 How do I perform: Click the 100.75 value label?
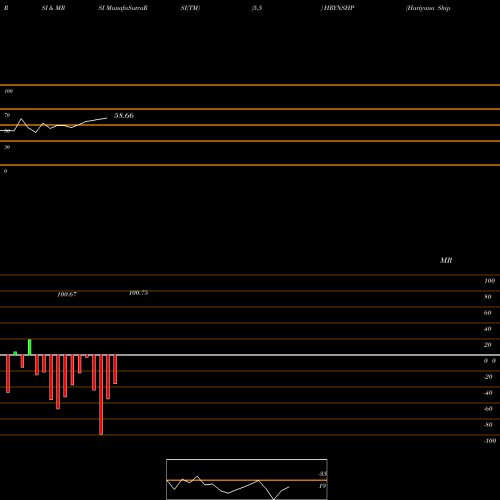pyautogui.click(x=138, y=293)
